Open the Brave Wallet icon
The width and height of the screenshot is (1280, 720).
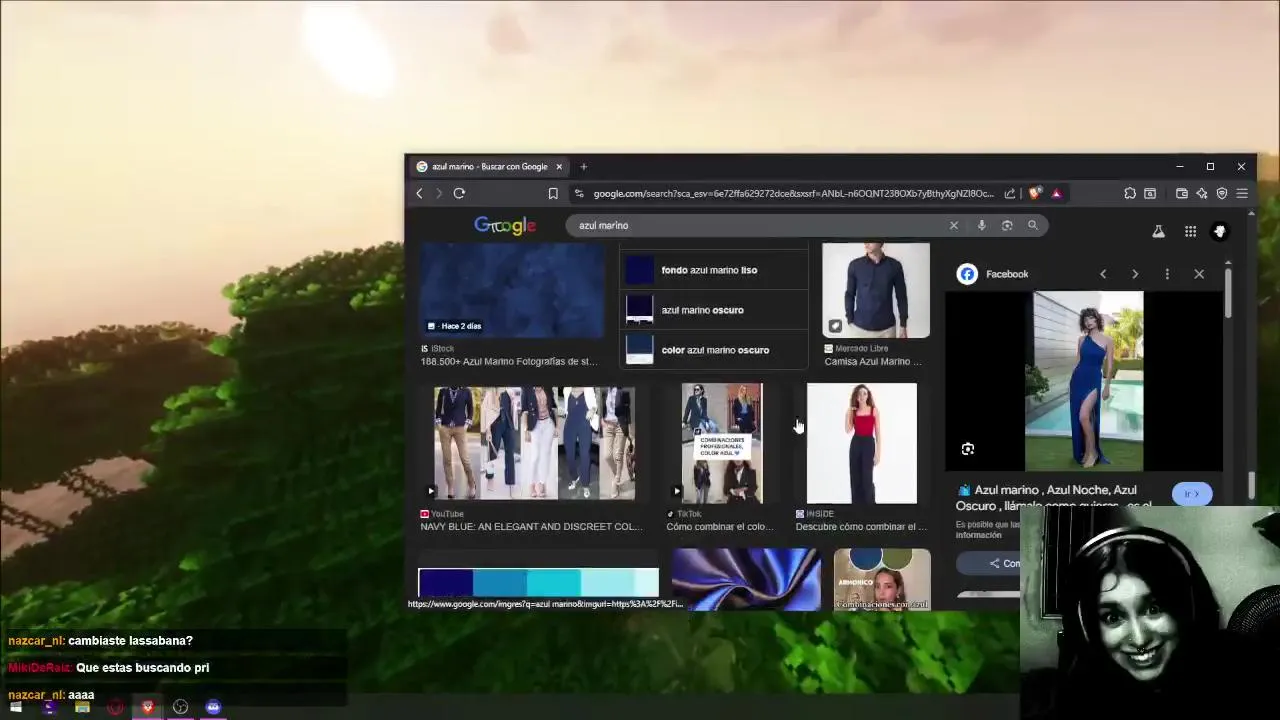[x=1182, y=193]
